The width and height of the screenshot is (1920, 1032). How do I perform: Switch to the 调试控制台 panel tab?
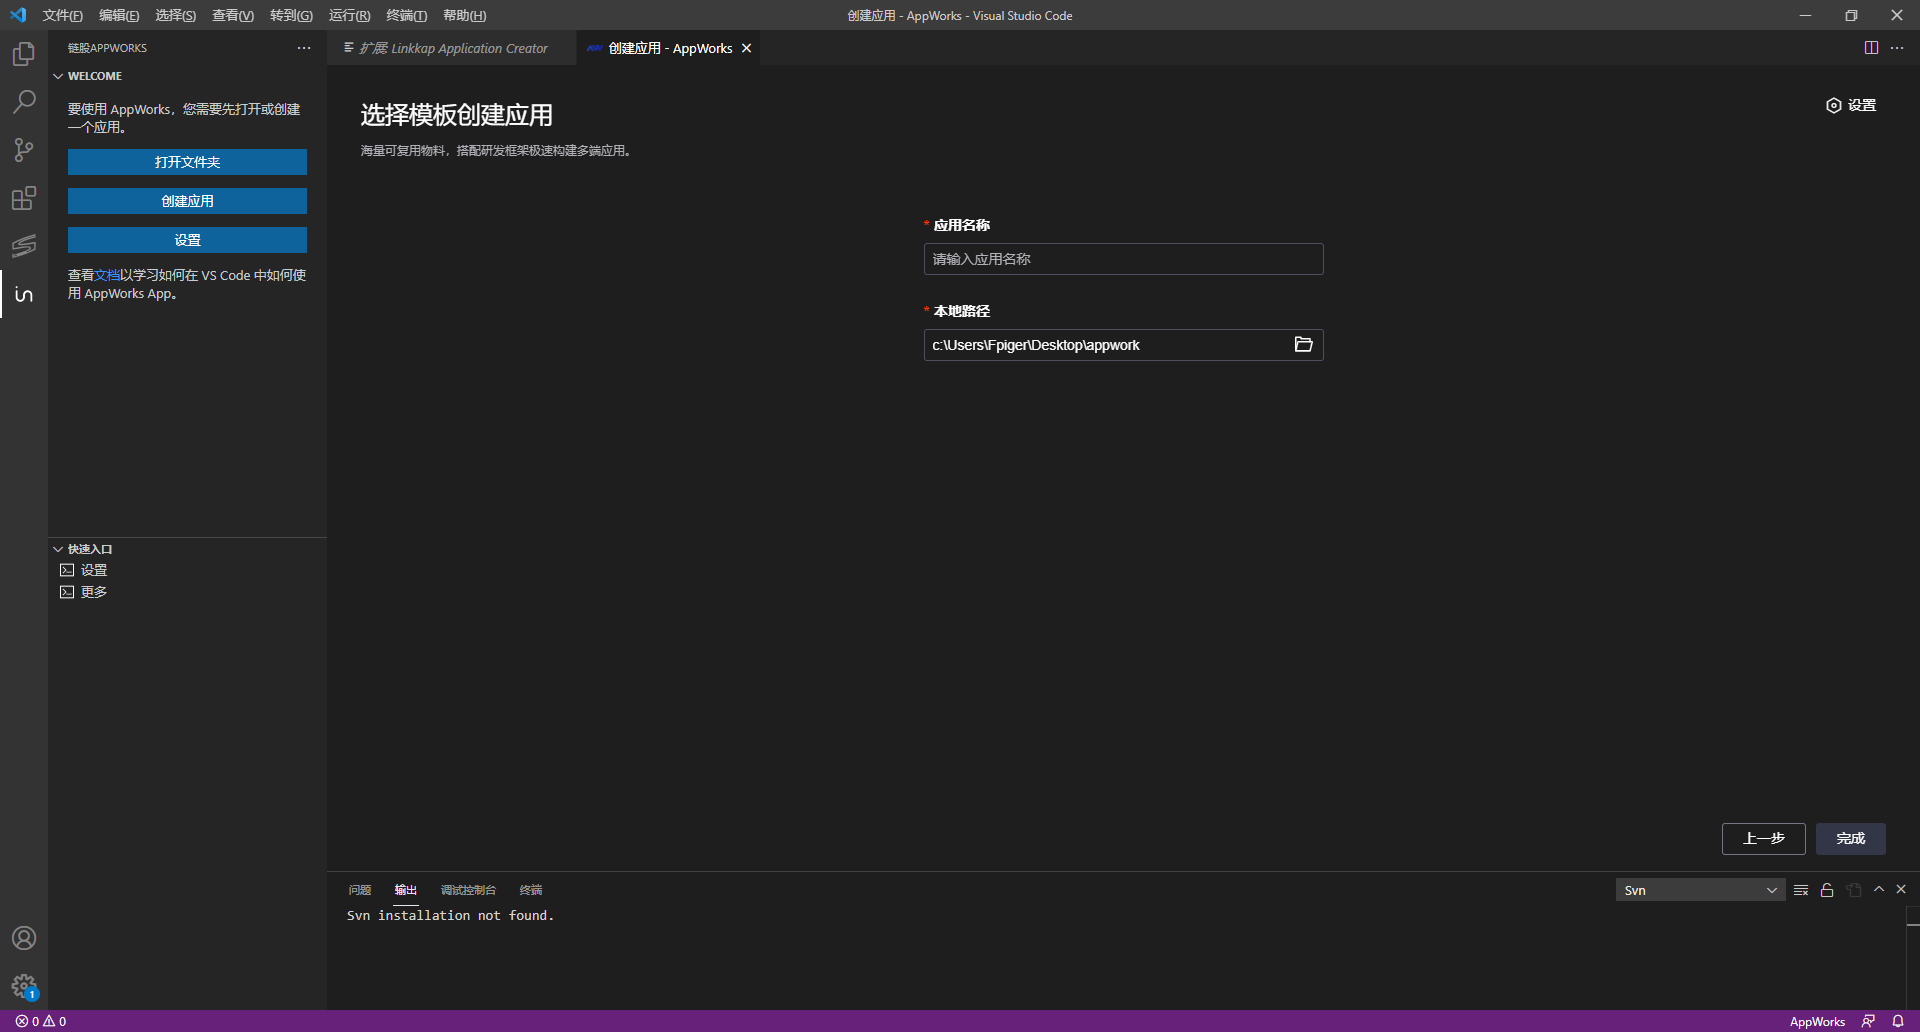[468, 890]
